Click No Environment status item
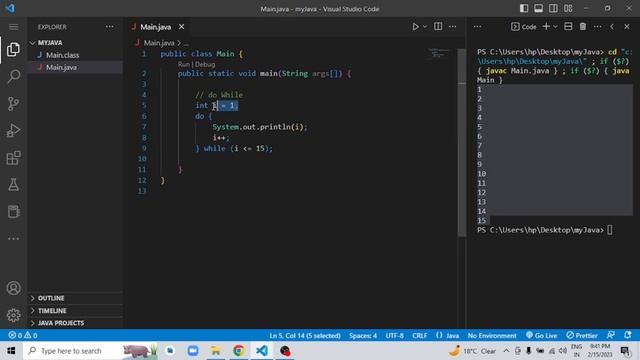The image size is (640, 360). click(x=492, y=336)
